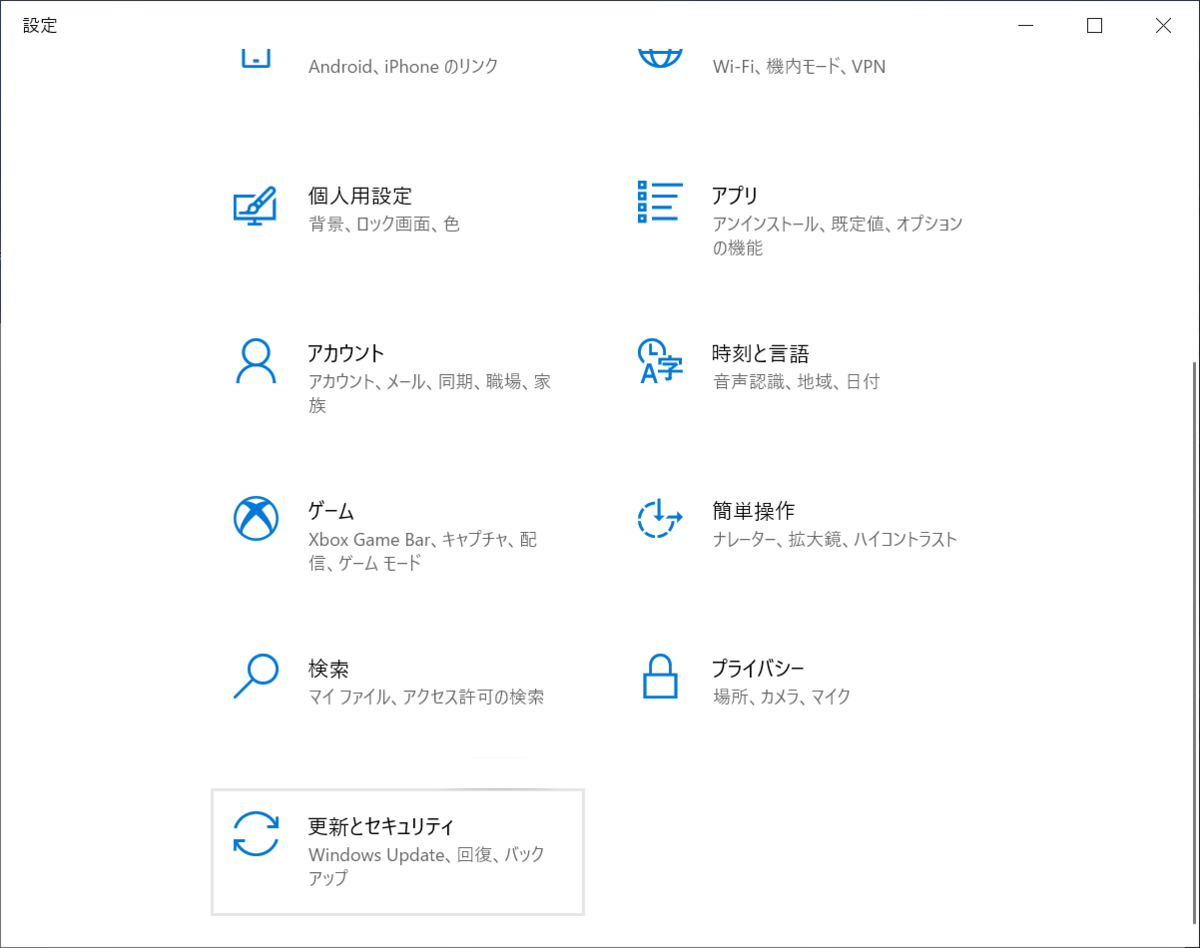This screenshot has width=1200, height=948.
Task: Click the 検索 magnifying glass icon
Action: click(255, 677)
